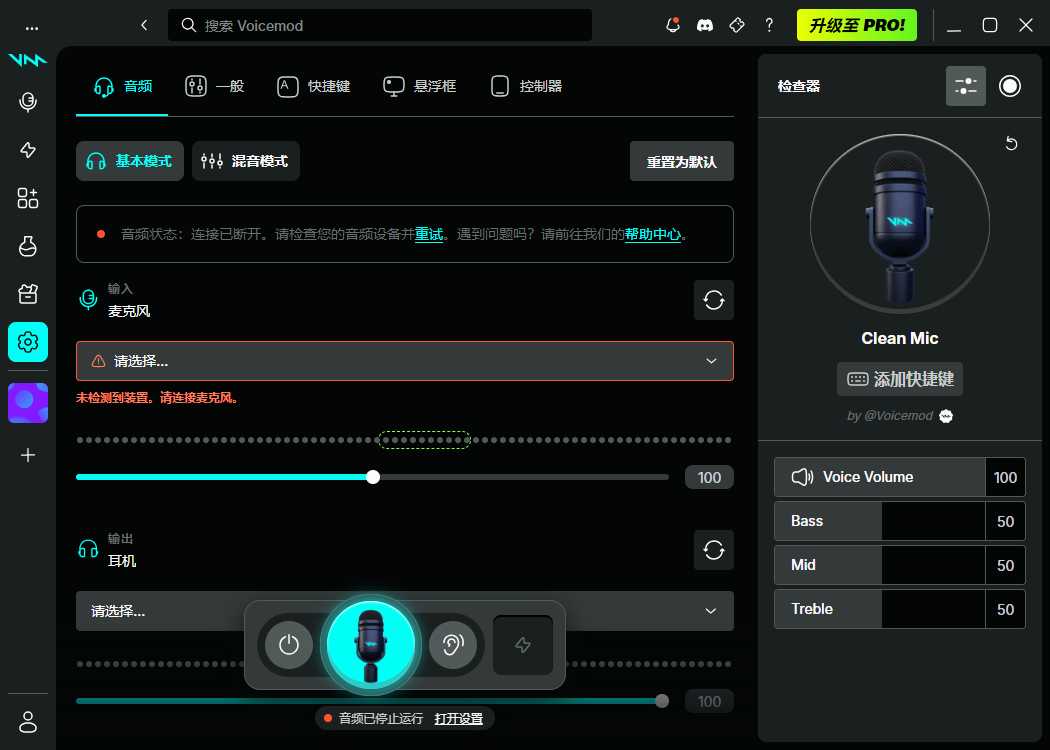The width and height of the screenshot is (1050, 750).
Task: Open the three-dots menu at top left
Action: 31,28
